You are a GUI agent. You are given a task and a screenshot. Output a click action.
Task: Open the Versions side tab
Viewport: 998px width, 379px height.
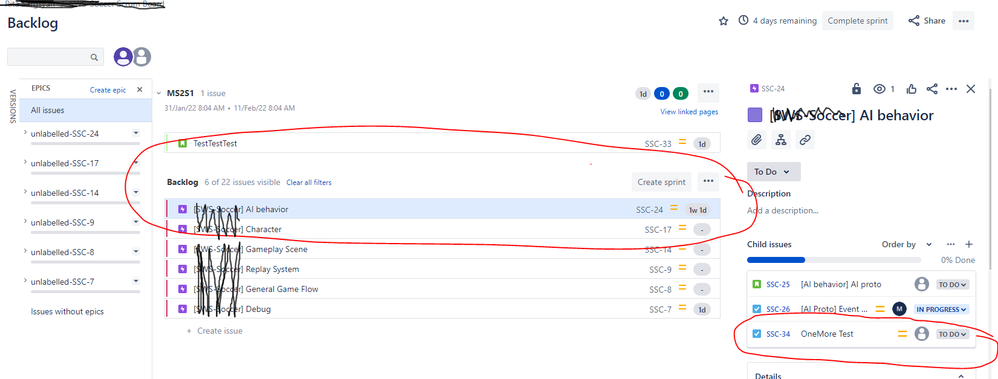tap(13, 106)
